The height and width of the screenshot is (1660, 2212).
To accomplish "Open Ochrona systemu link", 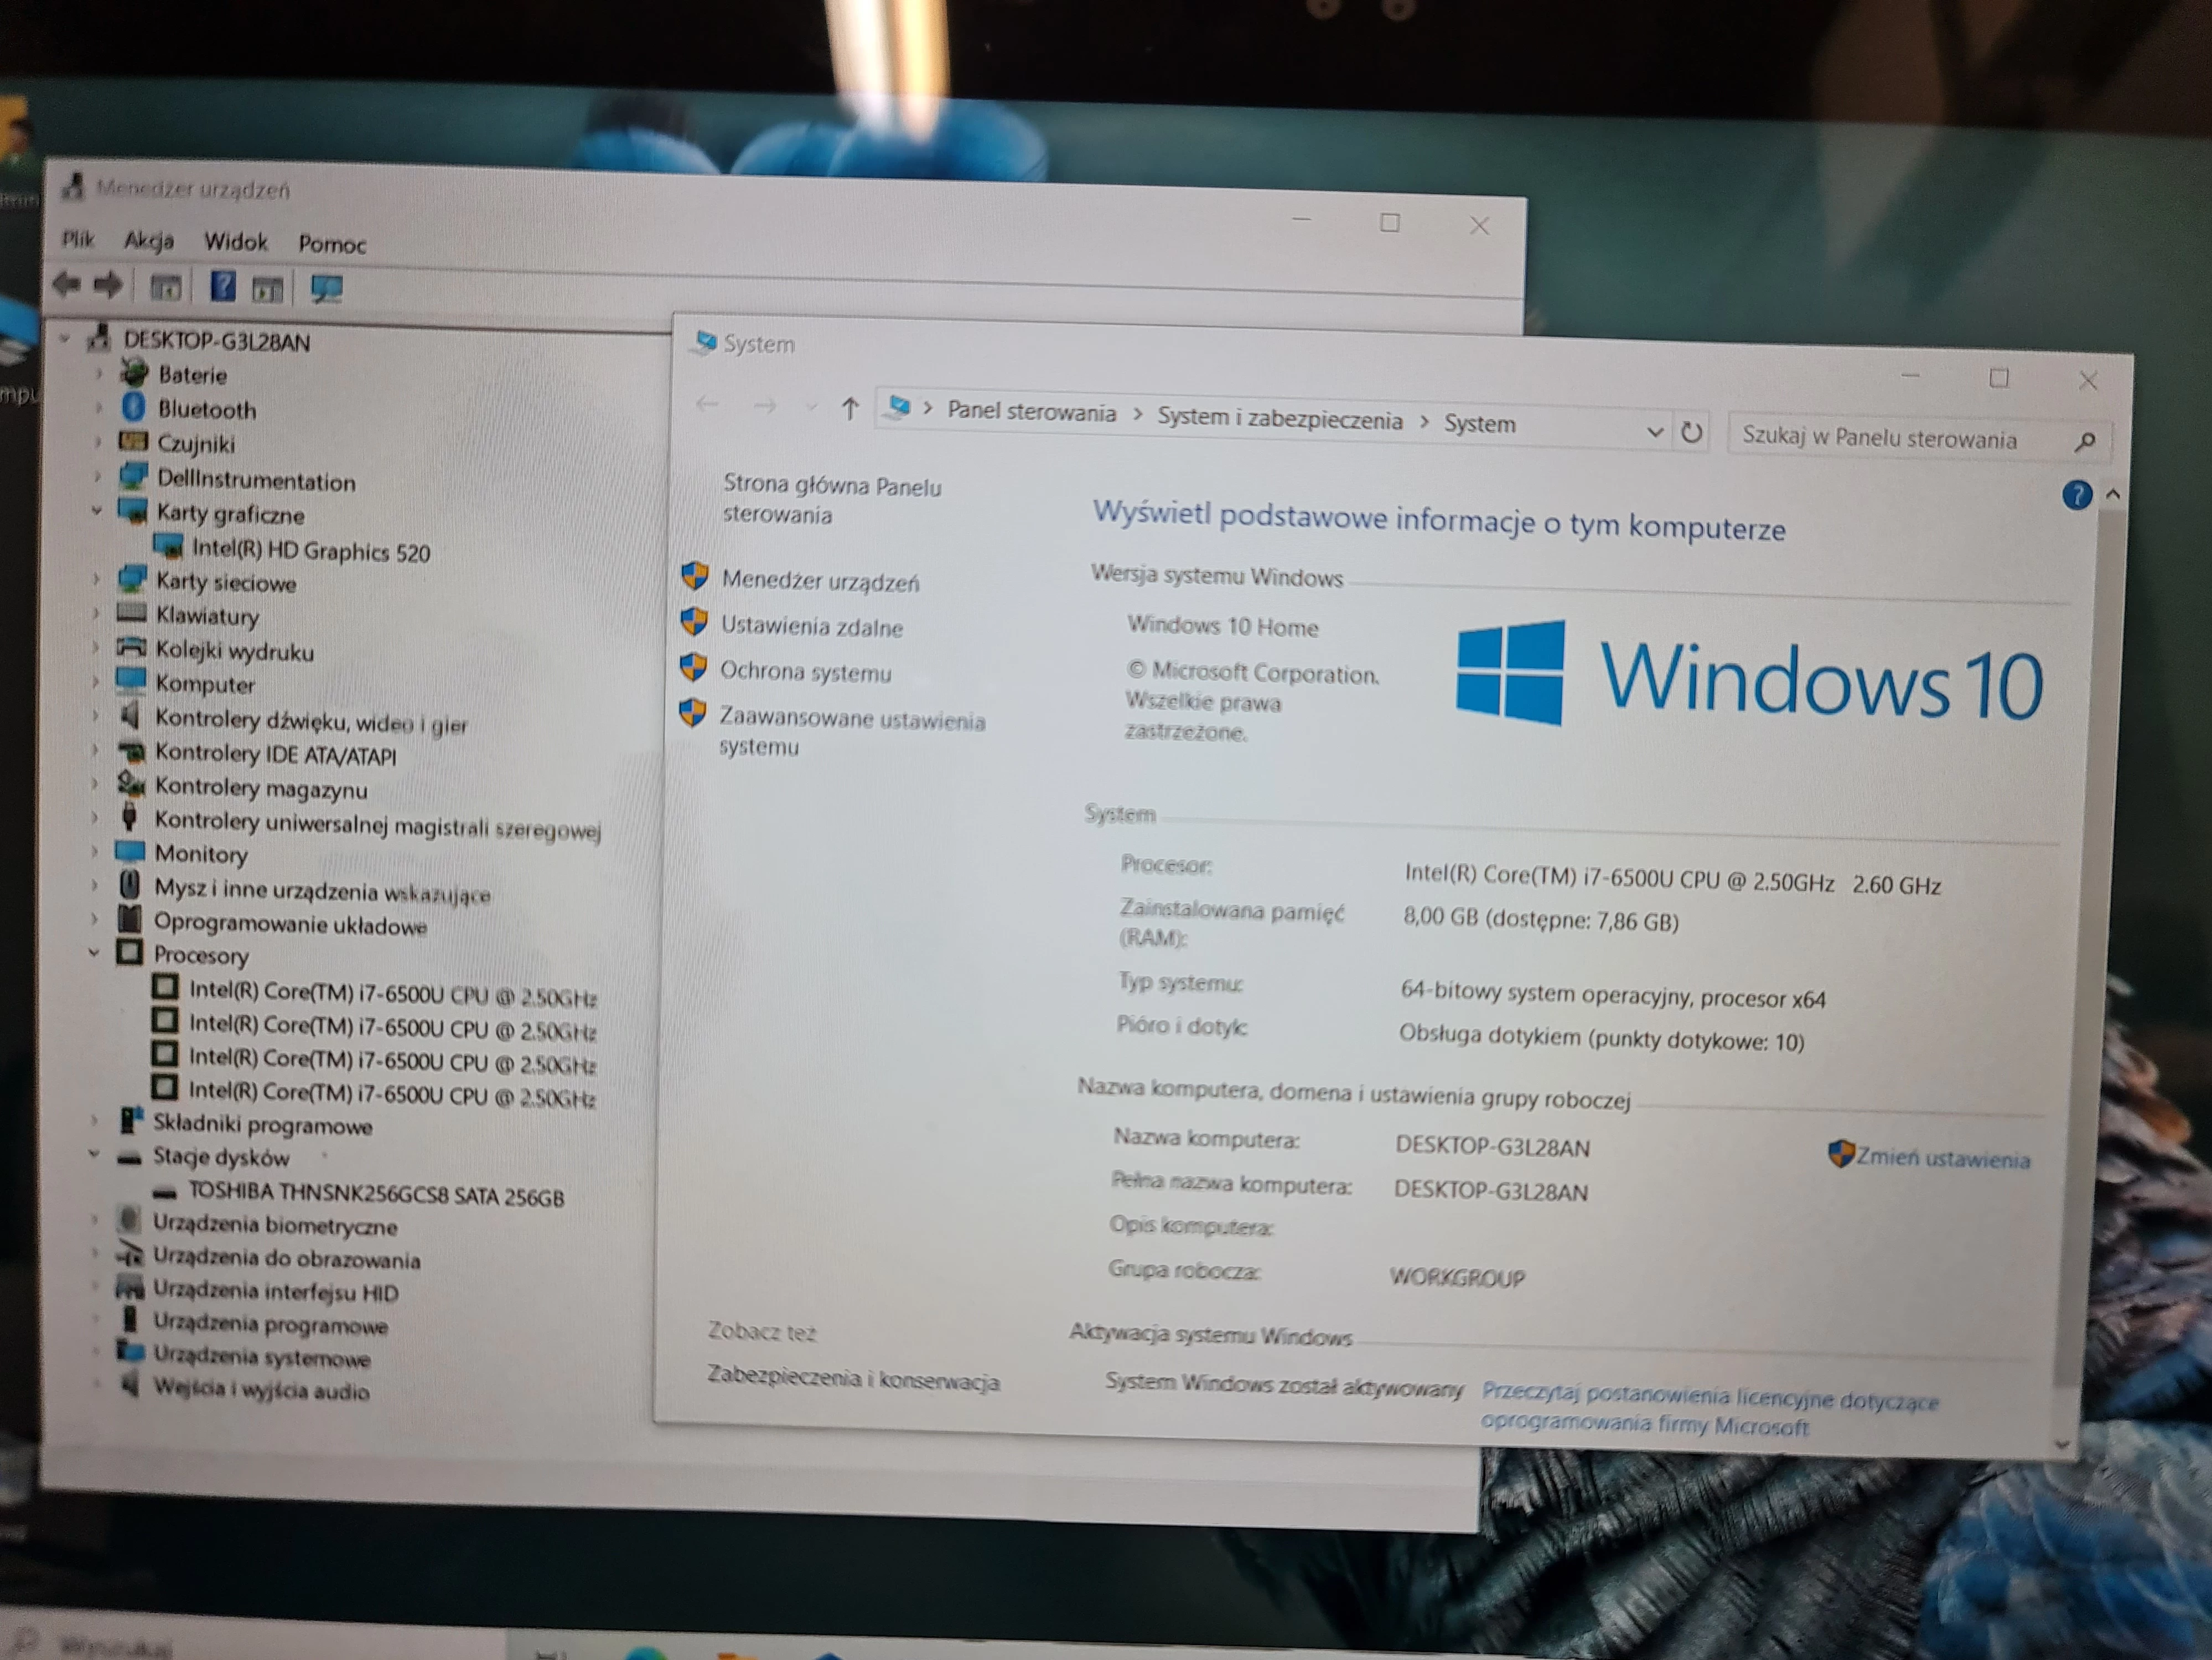I will coord(805,672).
